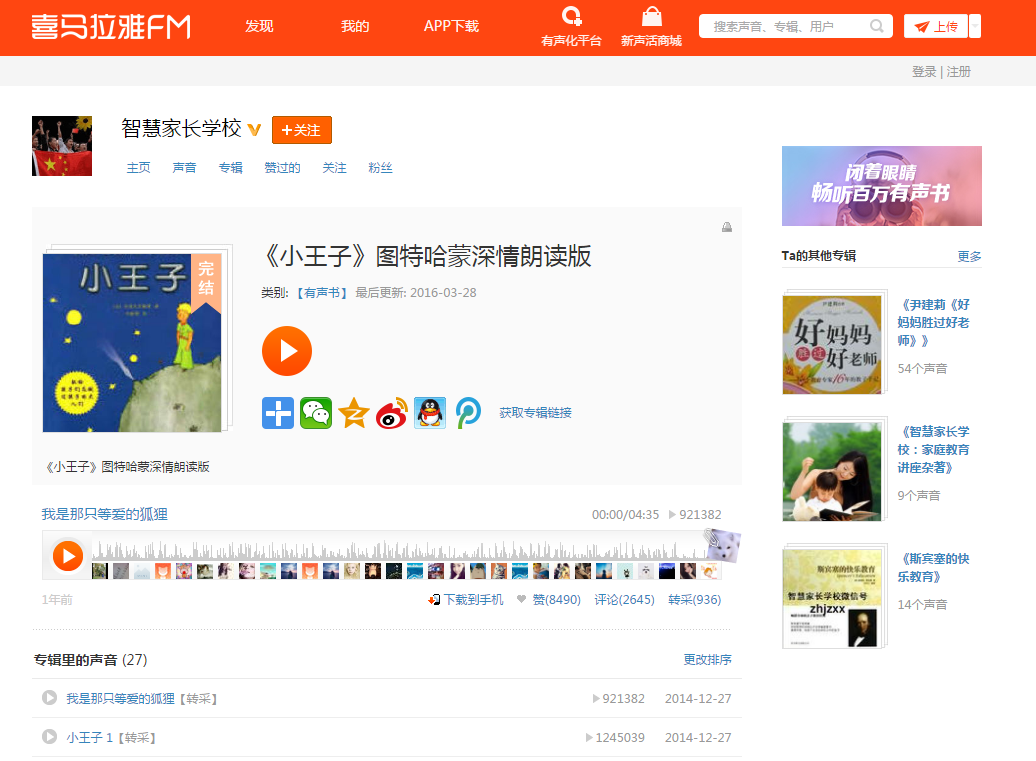This screenshot has width=1036, height=761.
Task: Play the album with the big orange button
Action: pyautogui.click(x=287, y=351)
